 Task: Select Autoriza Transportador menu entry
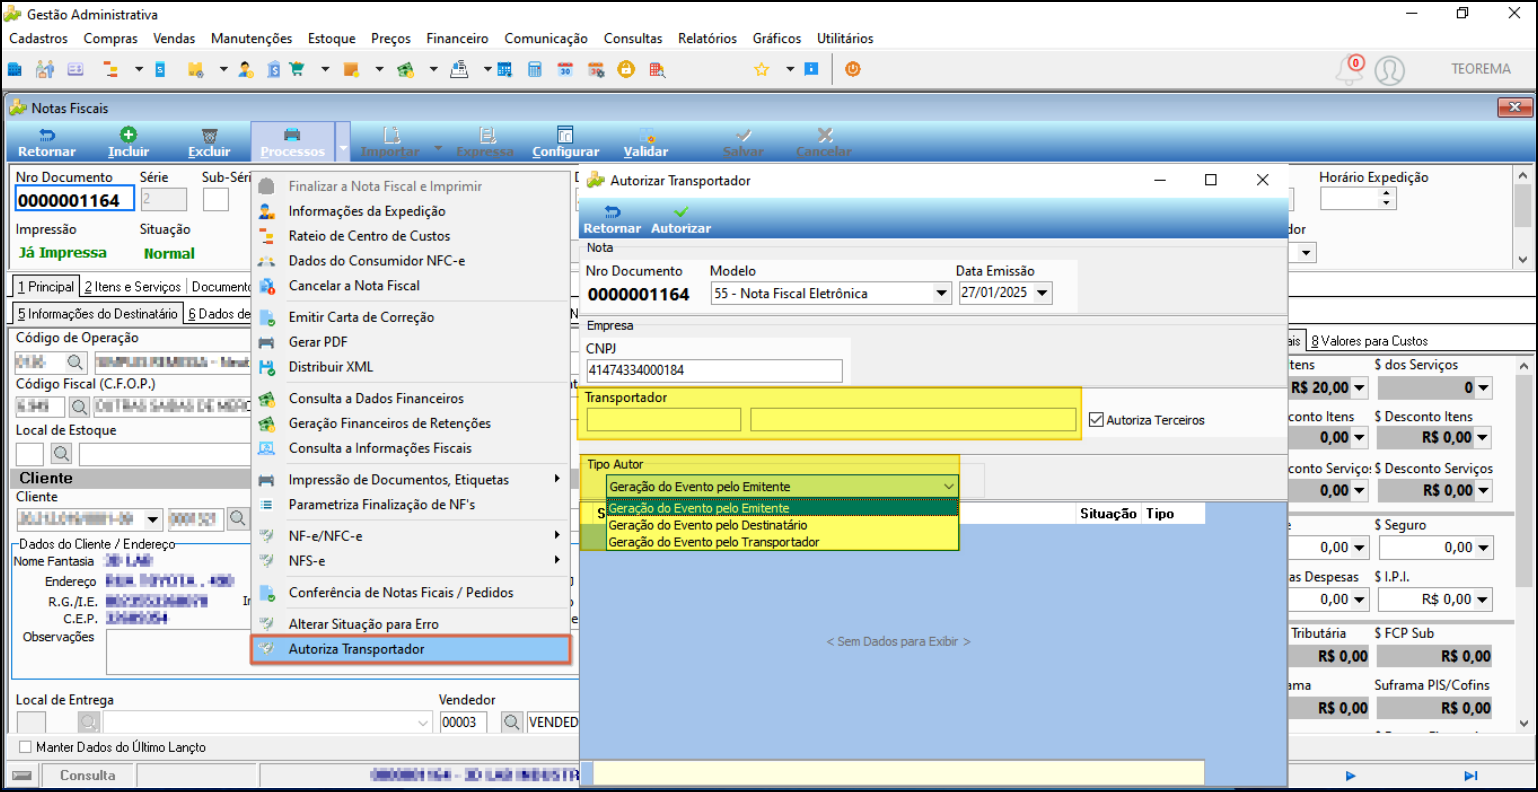[410, 649]
